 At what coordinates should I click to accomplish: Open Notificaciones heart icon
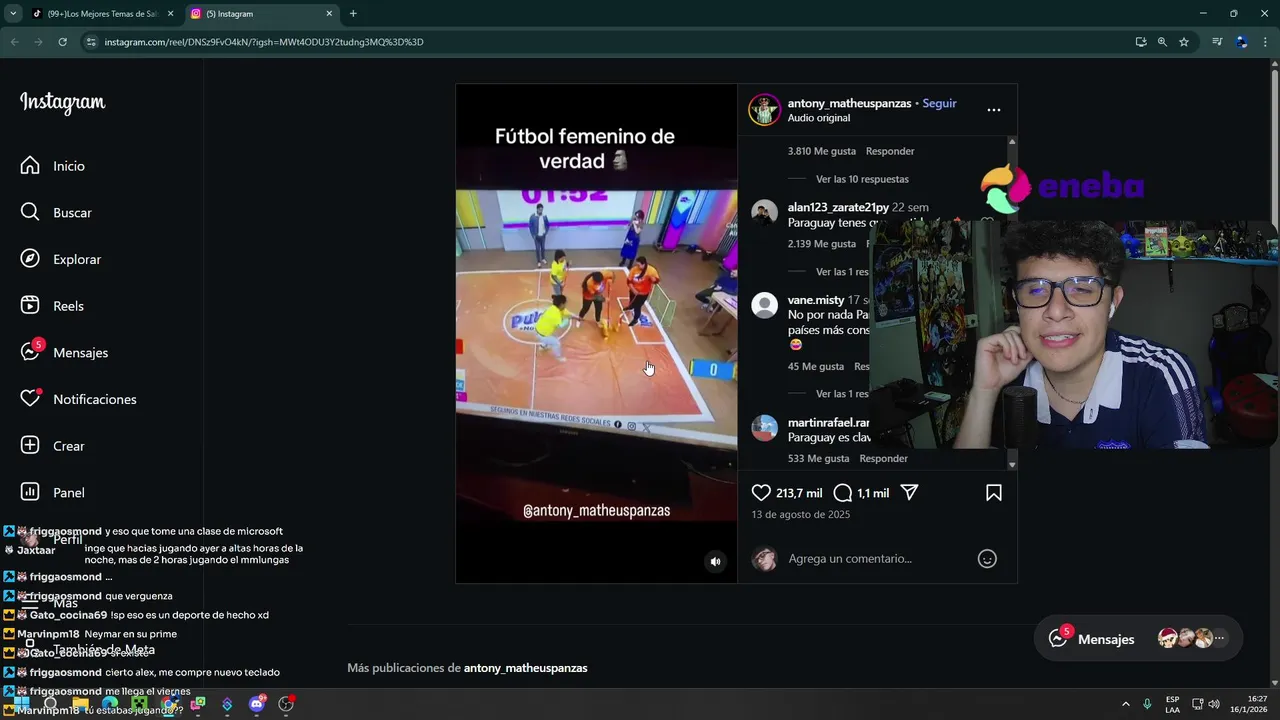pyautogui.click(x=30, y=399)
